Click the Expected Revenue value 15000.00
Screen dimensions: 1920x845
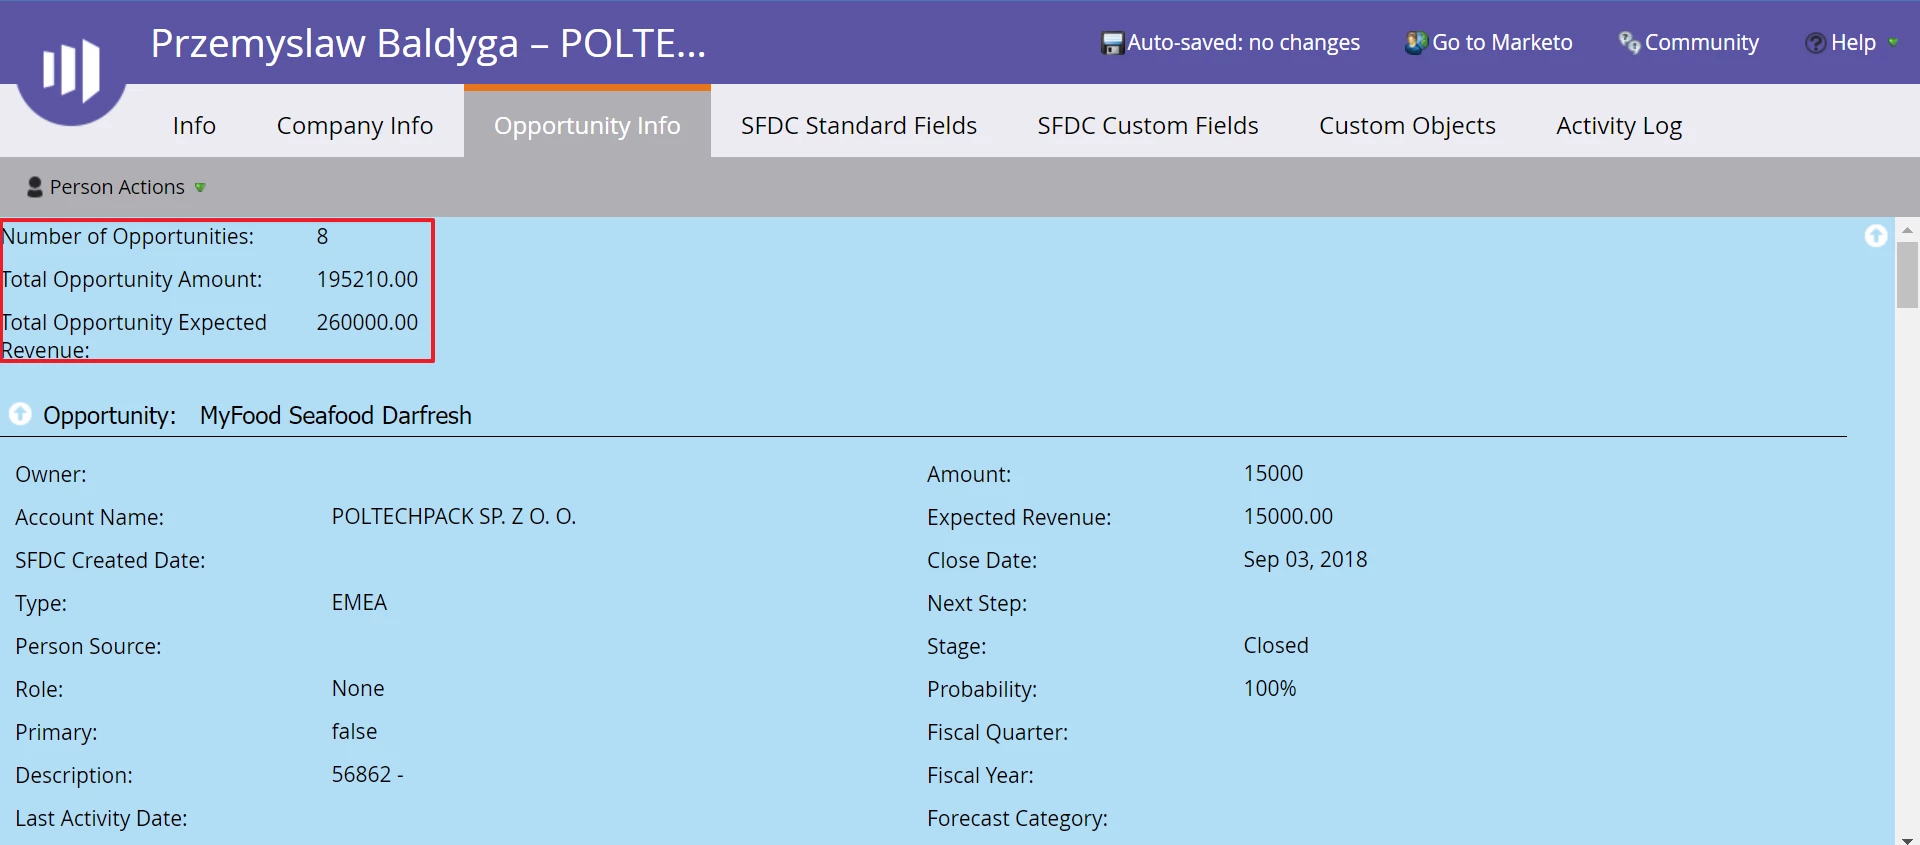tap(1288, 516)
